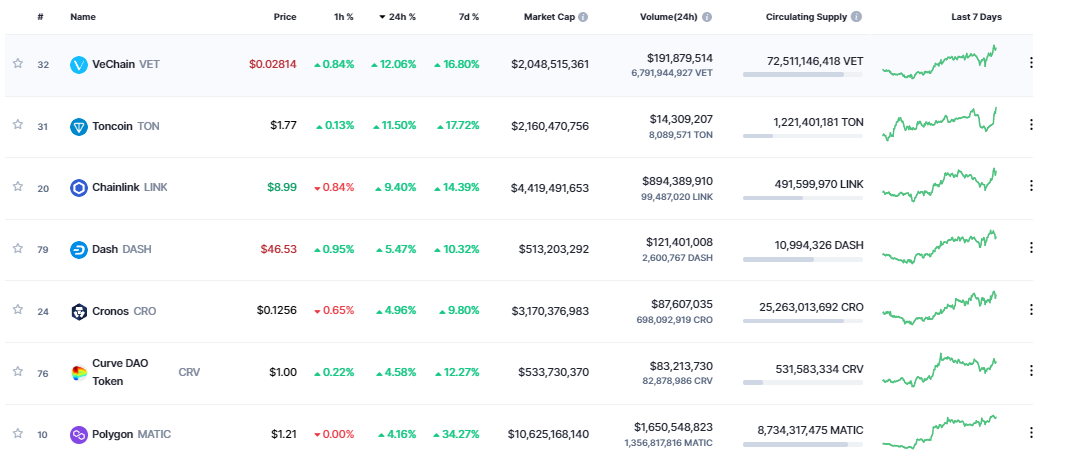Star Dash for the watchlist
Screen dimensions: 1069x461
click(18, 248)
